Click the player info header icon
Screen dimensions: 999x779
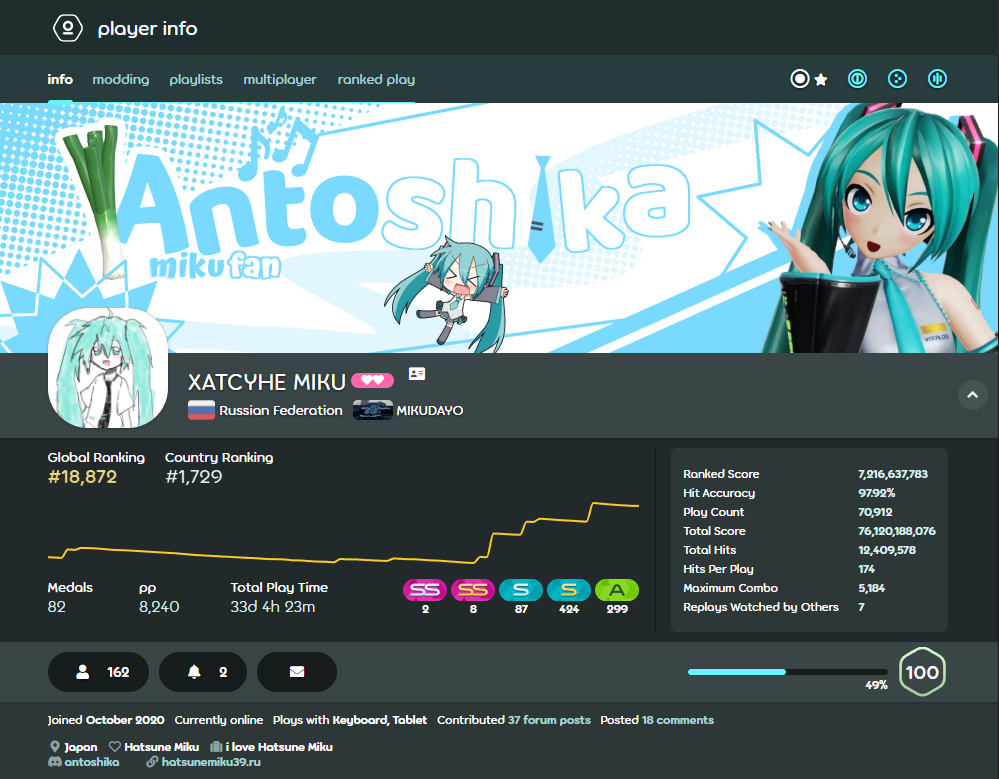point(68,28)
